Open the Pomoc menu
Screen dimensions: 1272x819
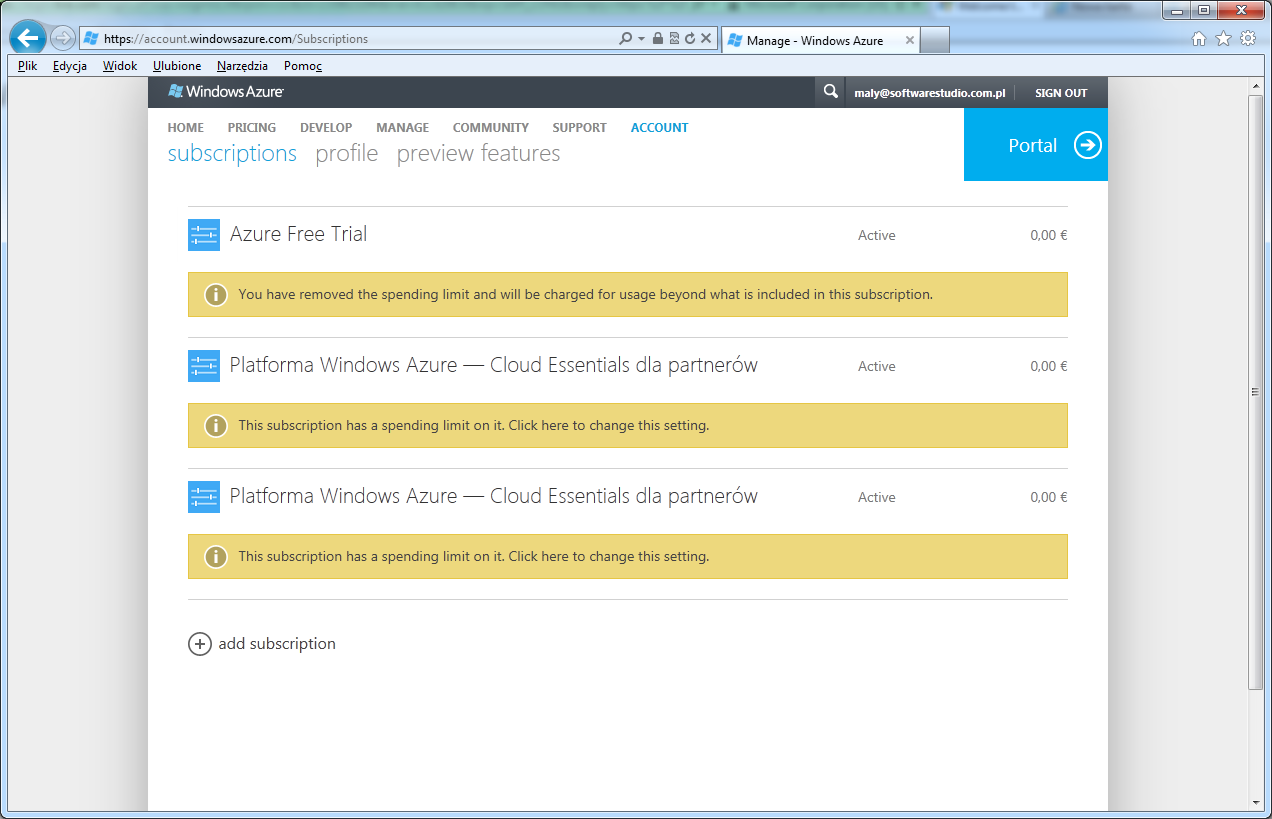pyautogui.click(x=303, y=66)
